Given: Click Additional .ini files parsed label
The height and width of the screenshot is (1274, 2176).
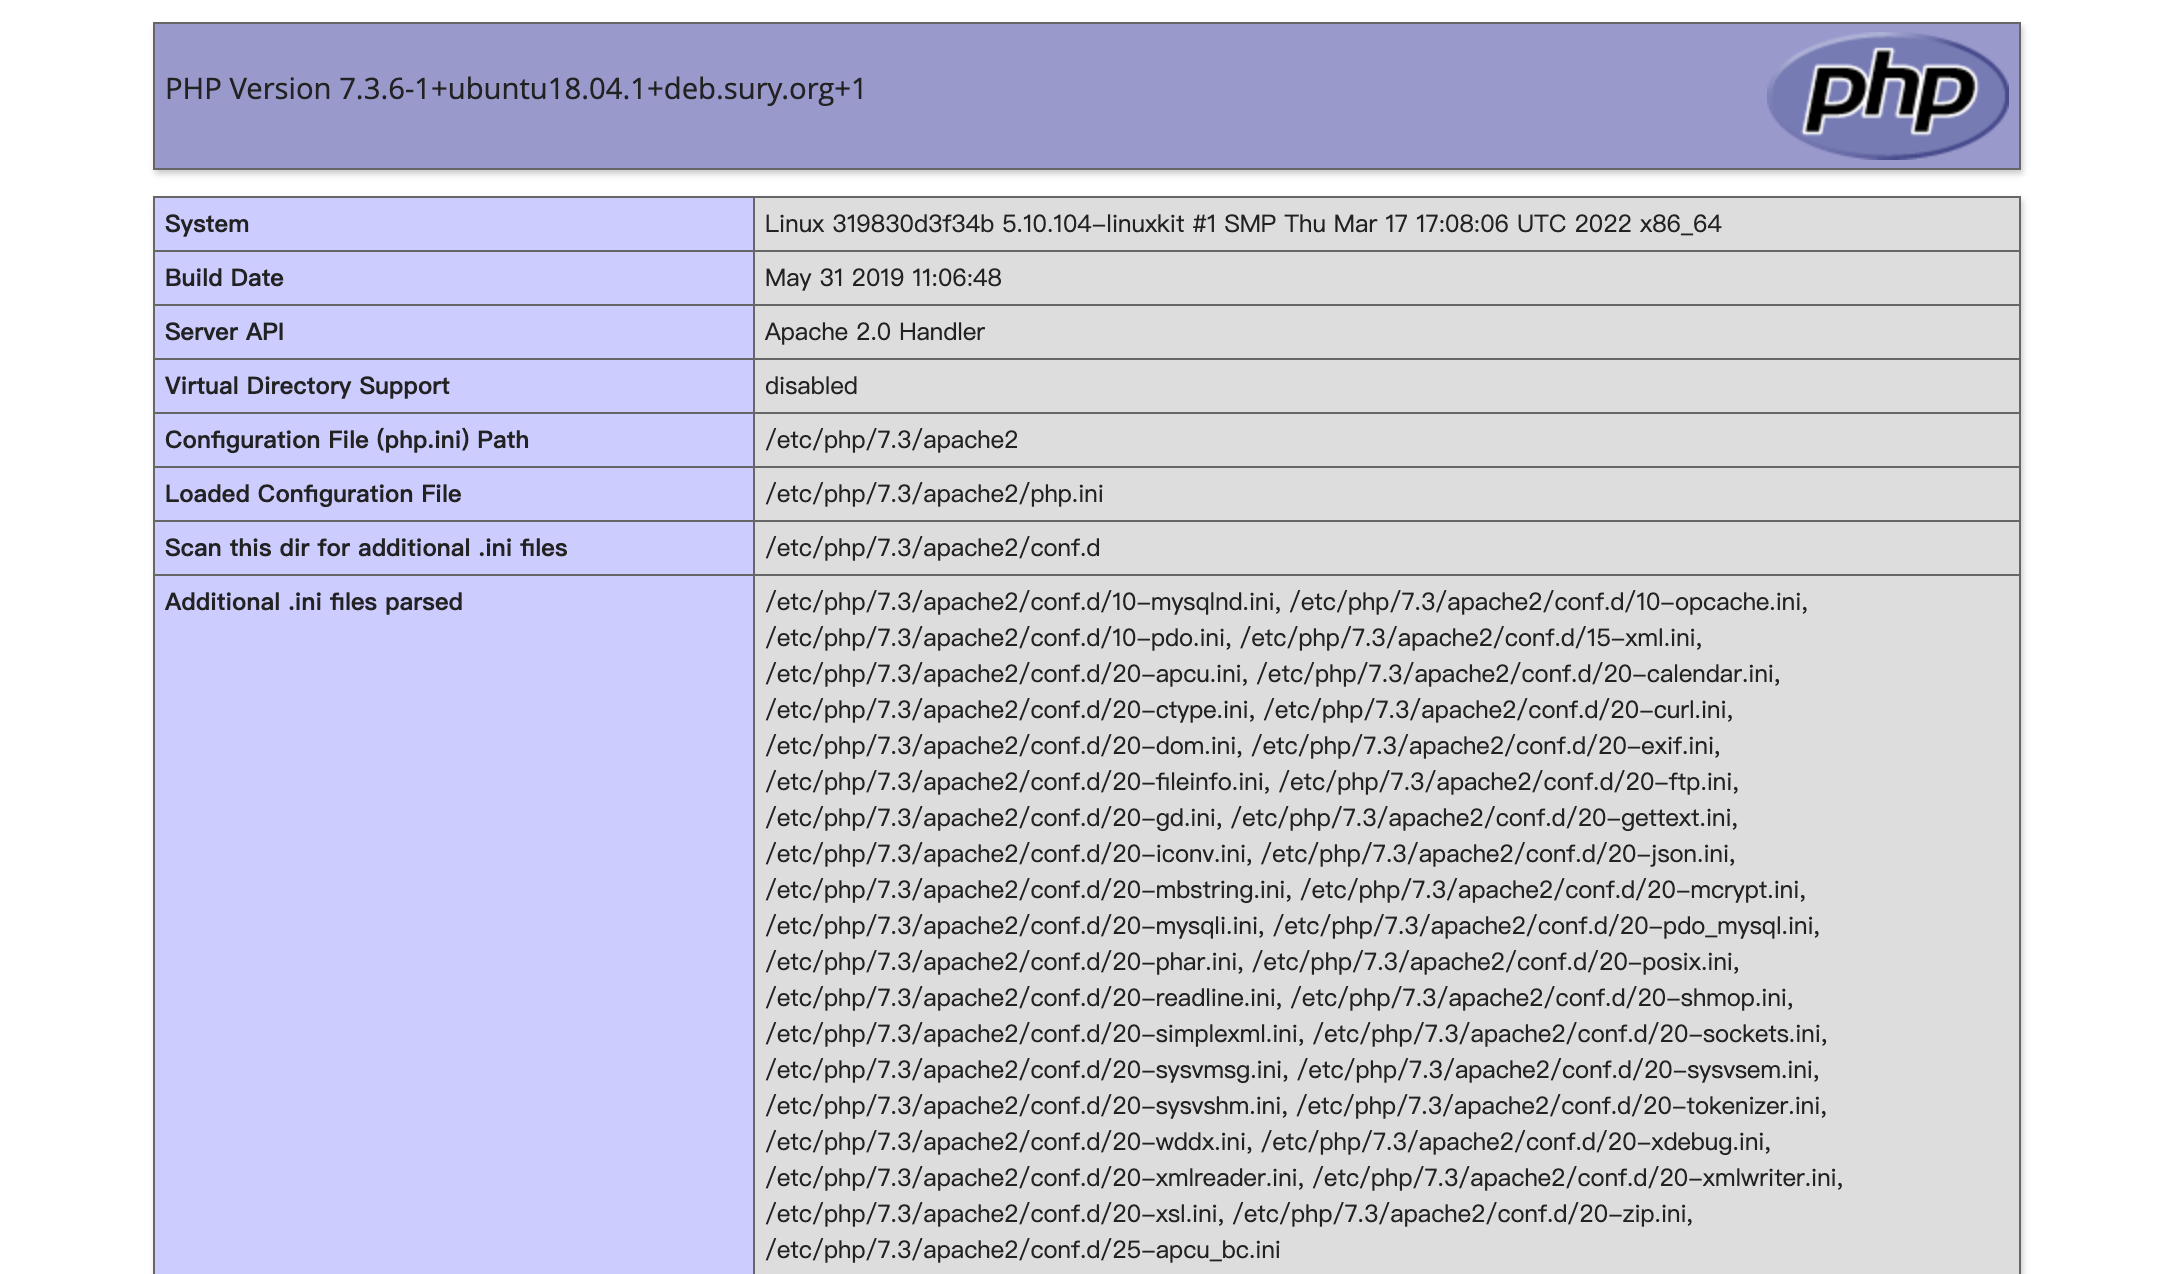Looking at the screenshot, I should (314, 602).
